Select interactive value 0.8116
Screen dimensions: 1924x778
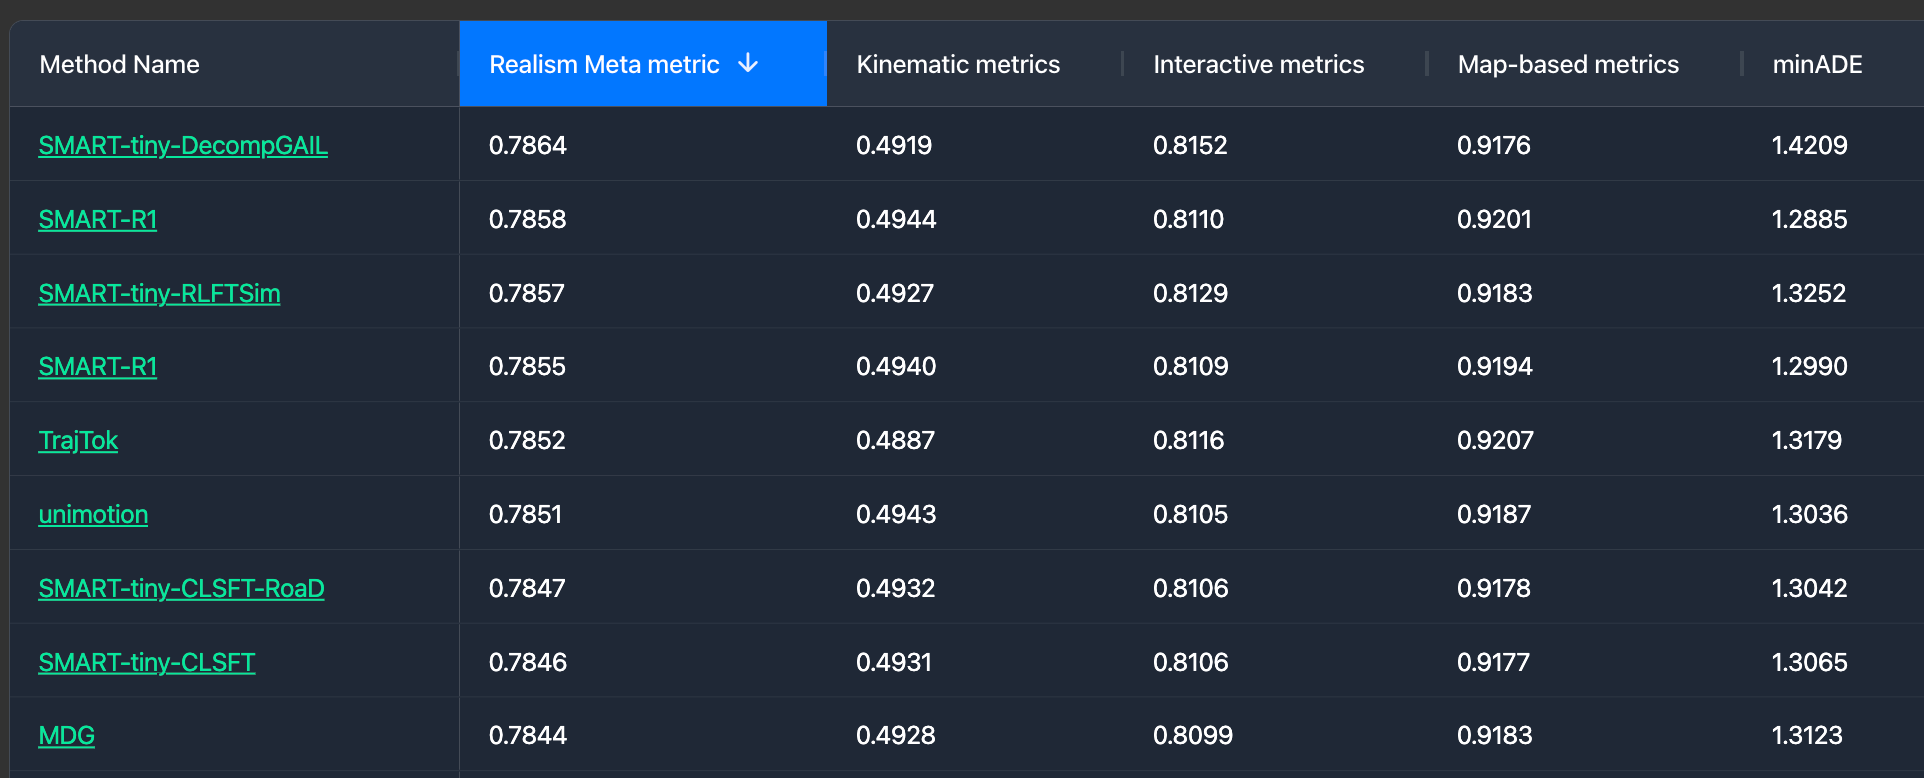(1188, 441)
